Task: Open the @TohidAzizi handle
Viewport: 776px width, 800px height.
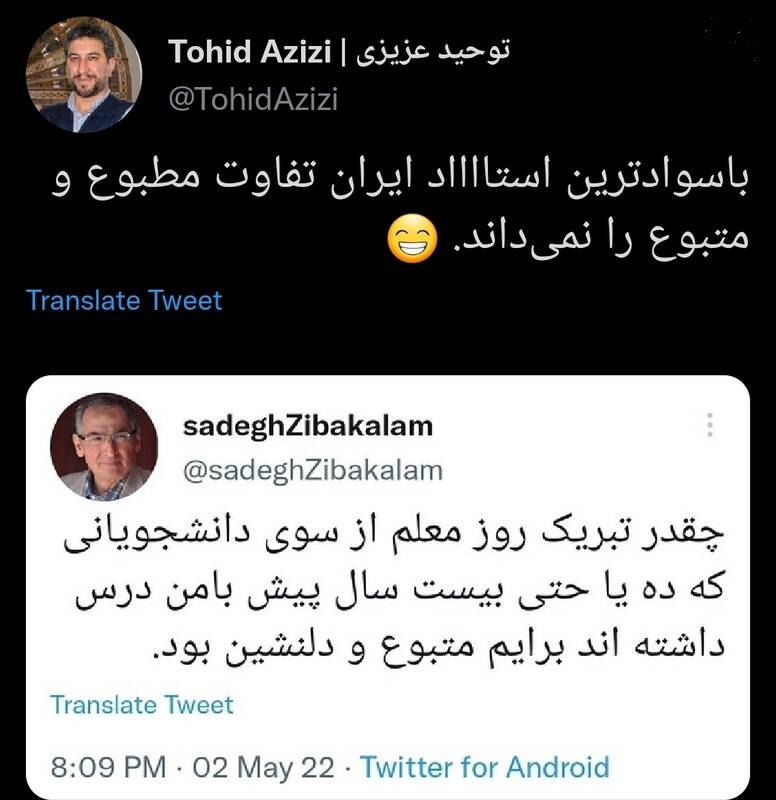Action: (x=253, y=98)
